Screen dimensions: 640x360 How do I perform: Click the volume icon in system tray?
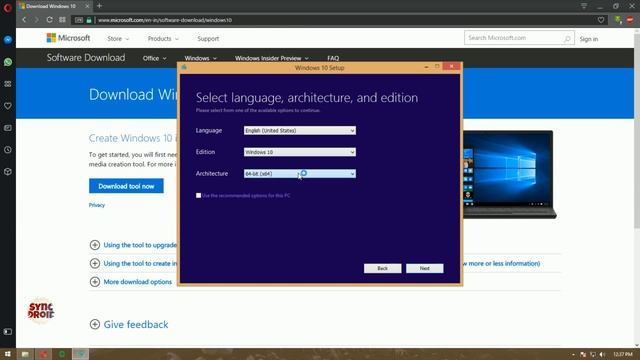tap(602, 354)
